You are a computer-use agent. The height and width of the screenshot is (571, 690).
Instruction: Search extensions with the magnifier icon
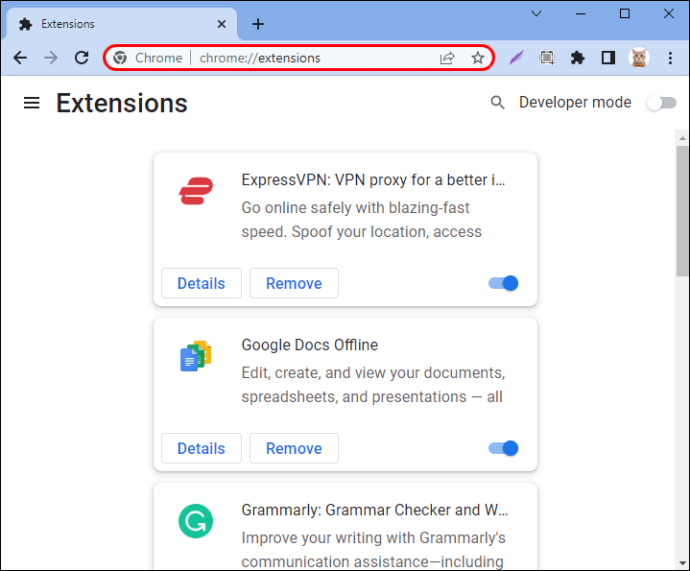tap(497, 102)
